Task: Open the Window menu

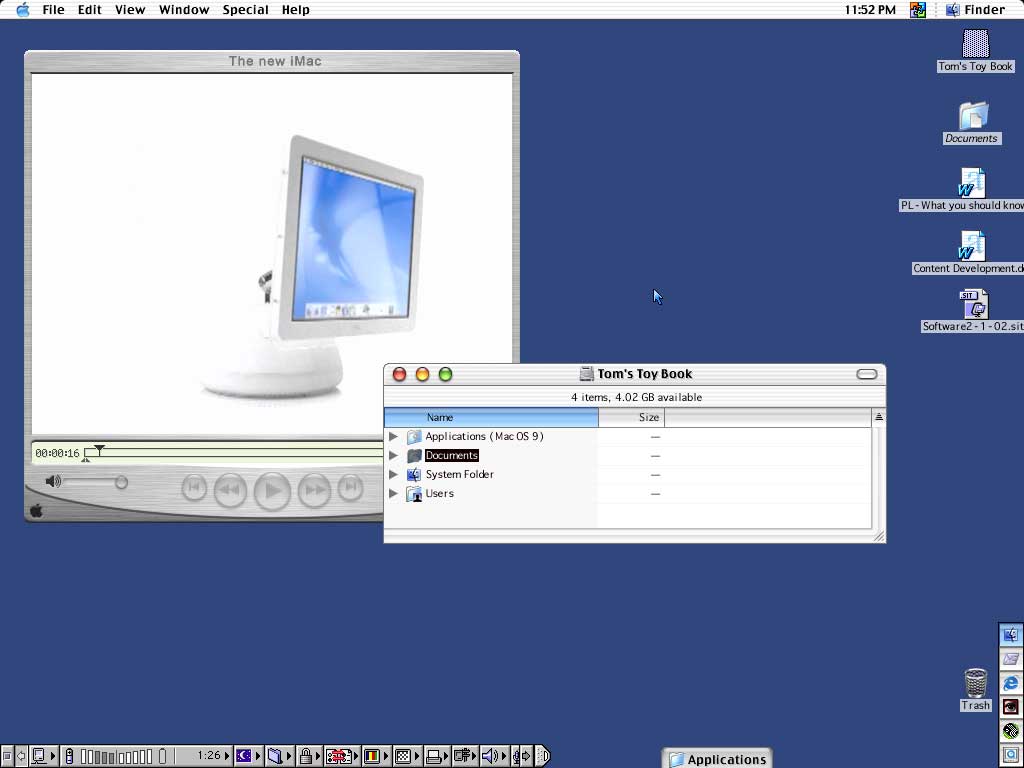Action: pyautogui.click(x=184, y=10)
